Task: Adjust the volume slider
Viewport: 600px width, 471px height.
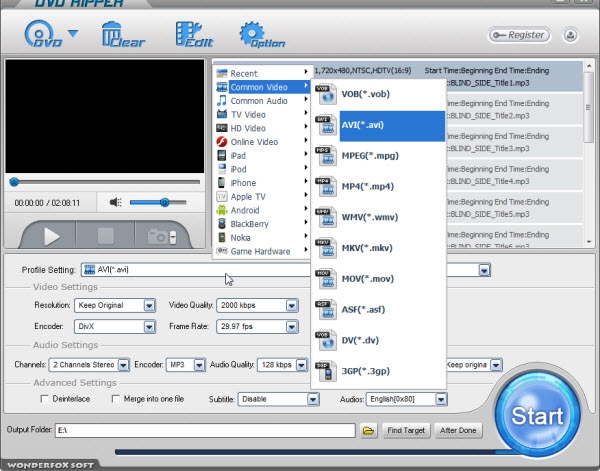Action: pos(163,203)
